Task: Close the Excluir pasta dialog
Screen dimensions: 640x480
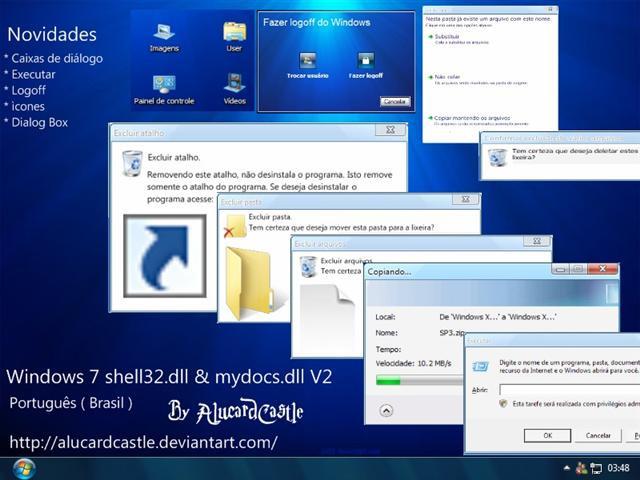Action: pyautogui.click(x=465, y=199)
